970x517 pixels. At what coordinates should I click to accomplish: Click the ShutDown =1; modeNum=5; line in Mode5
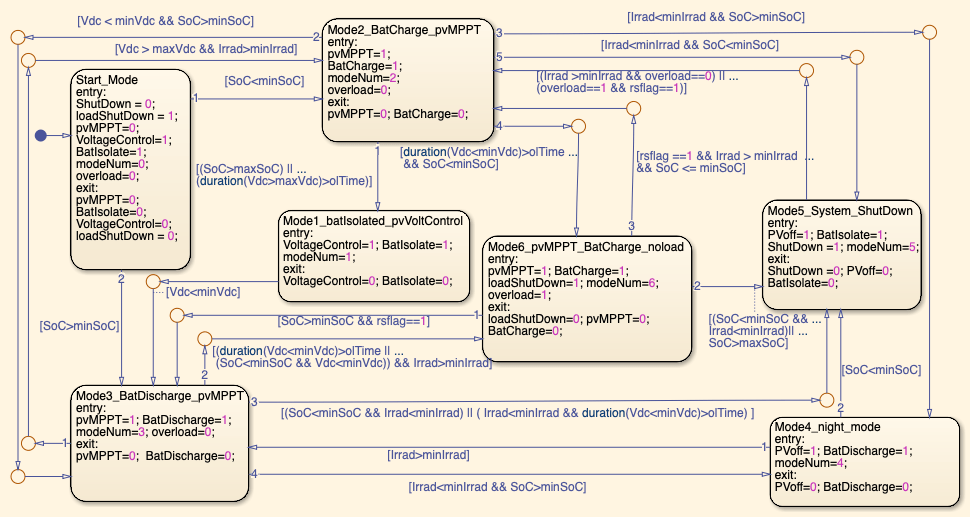tap(843, 247)
